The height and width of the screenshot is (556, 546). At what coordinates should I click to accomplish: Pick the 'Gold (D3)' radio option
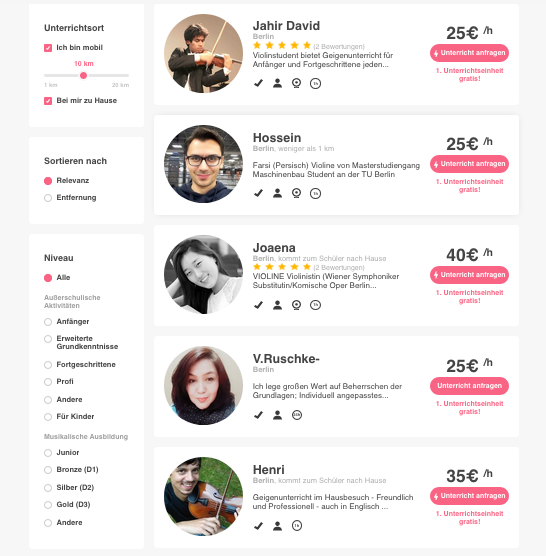point(48,505)
